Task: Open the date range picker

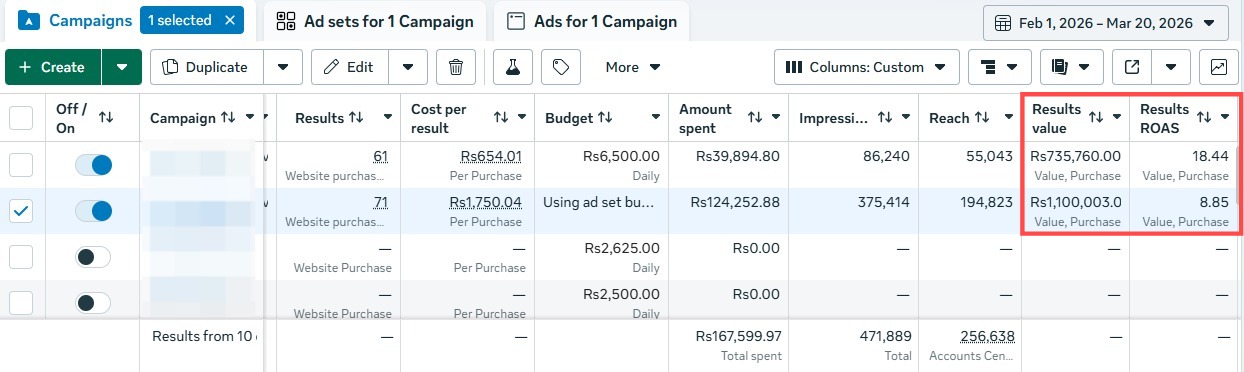Action: click(x=1106, y=22)
